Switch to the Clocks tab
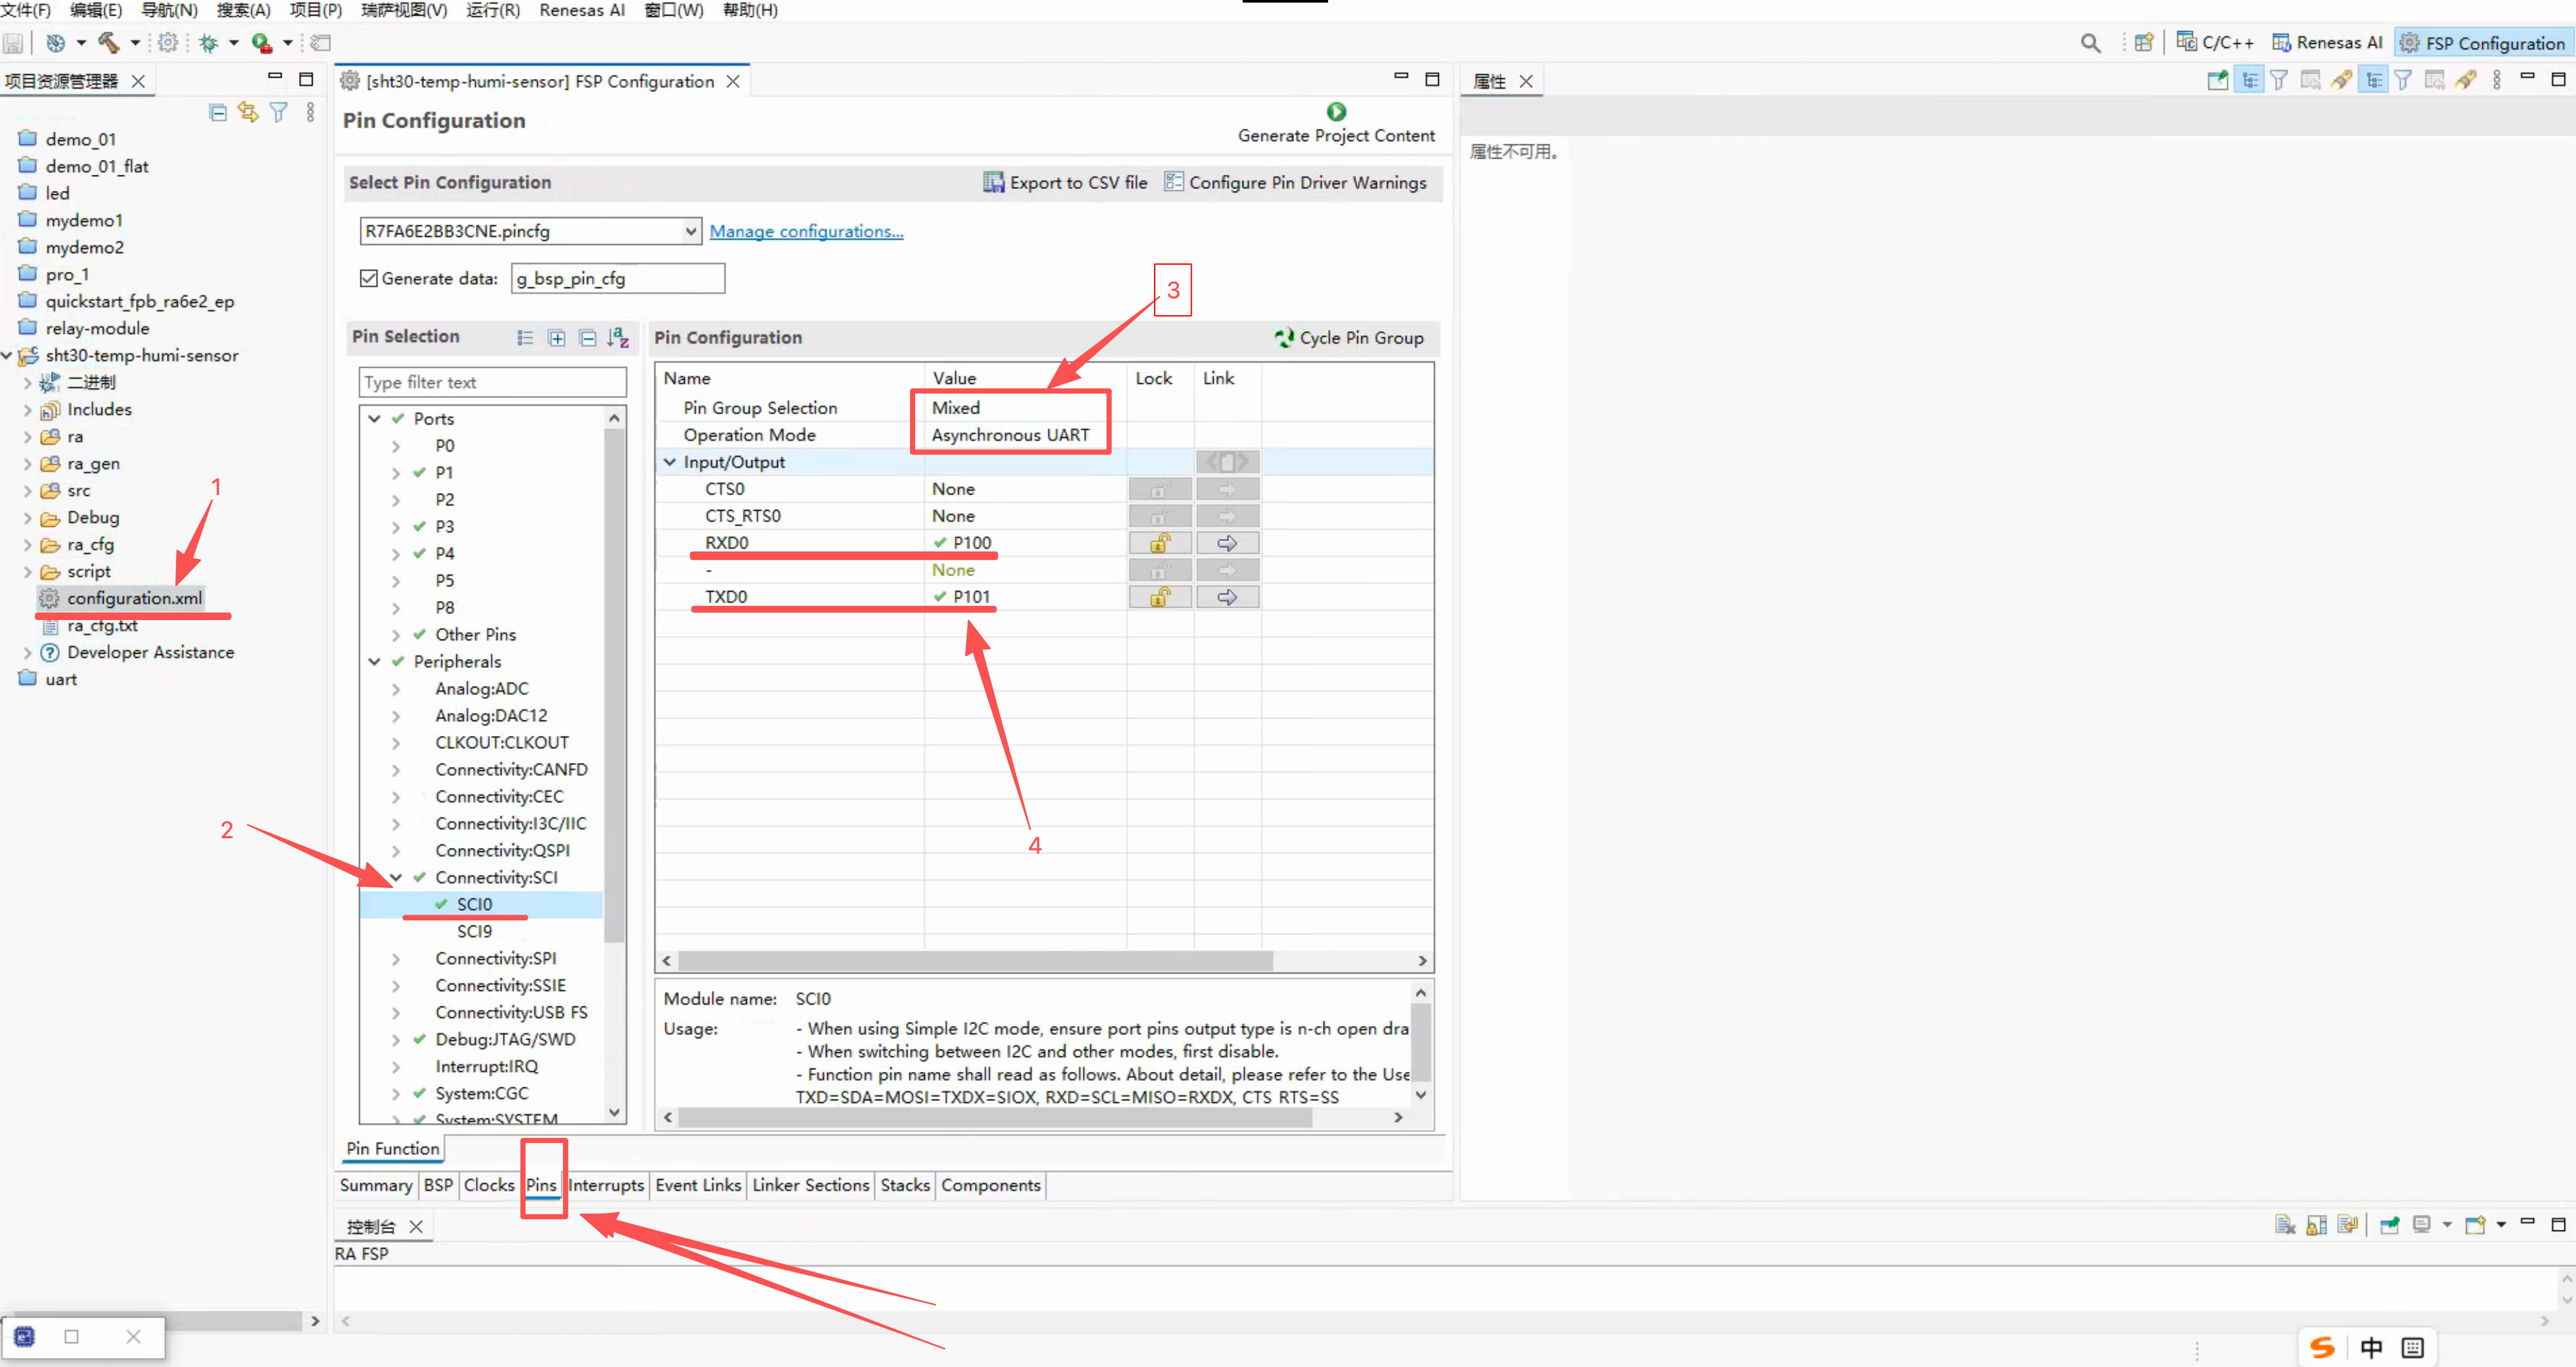The image size is (2576, 1367). [x=488, y=1185]
